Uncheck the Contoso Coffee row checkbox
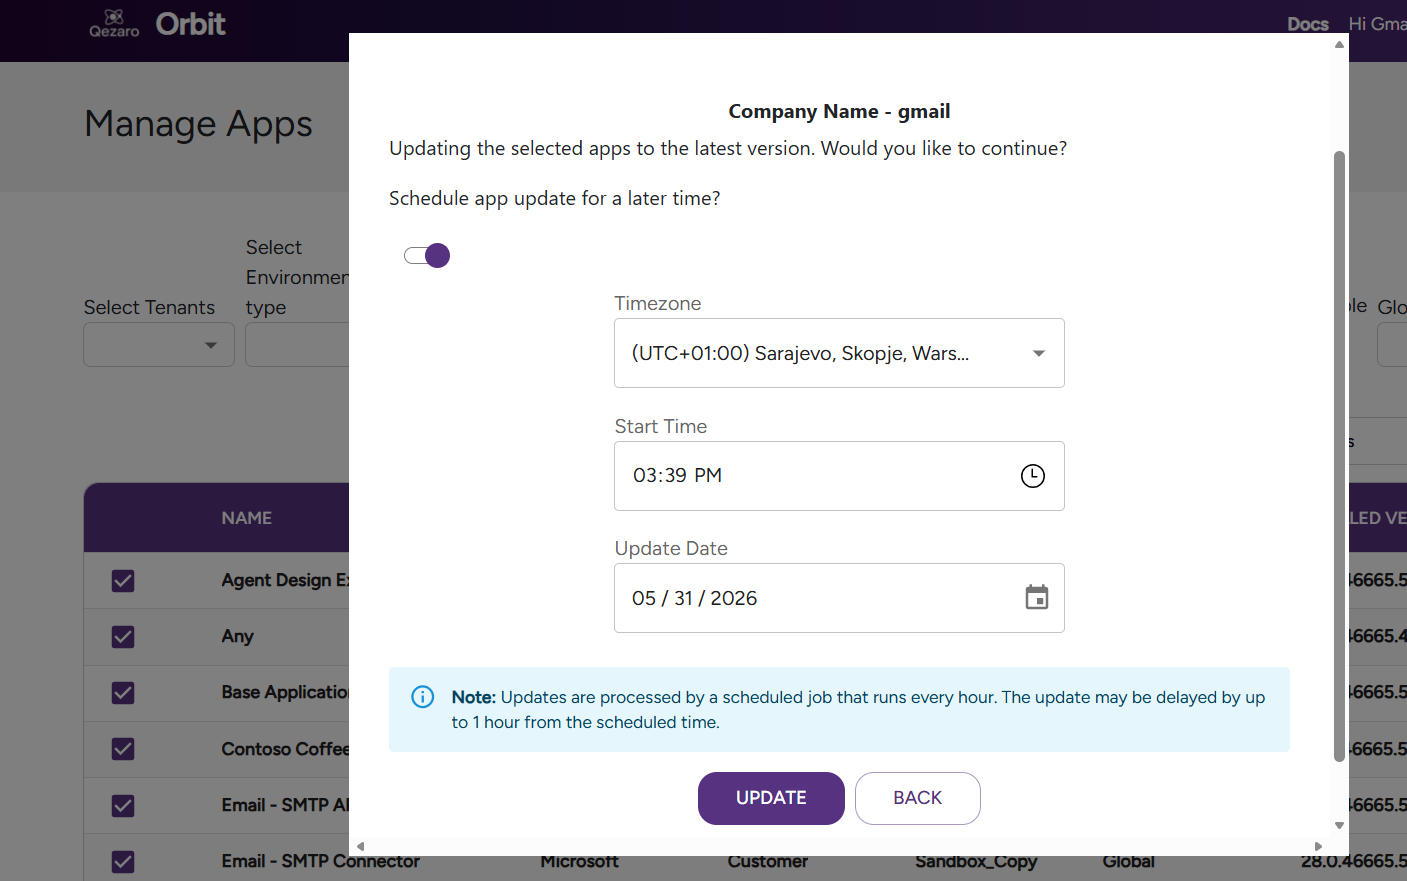The image size is (1407, 881). [x=123, y=749]
